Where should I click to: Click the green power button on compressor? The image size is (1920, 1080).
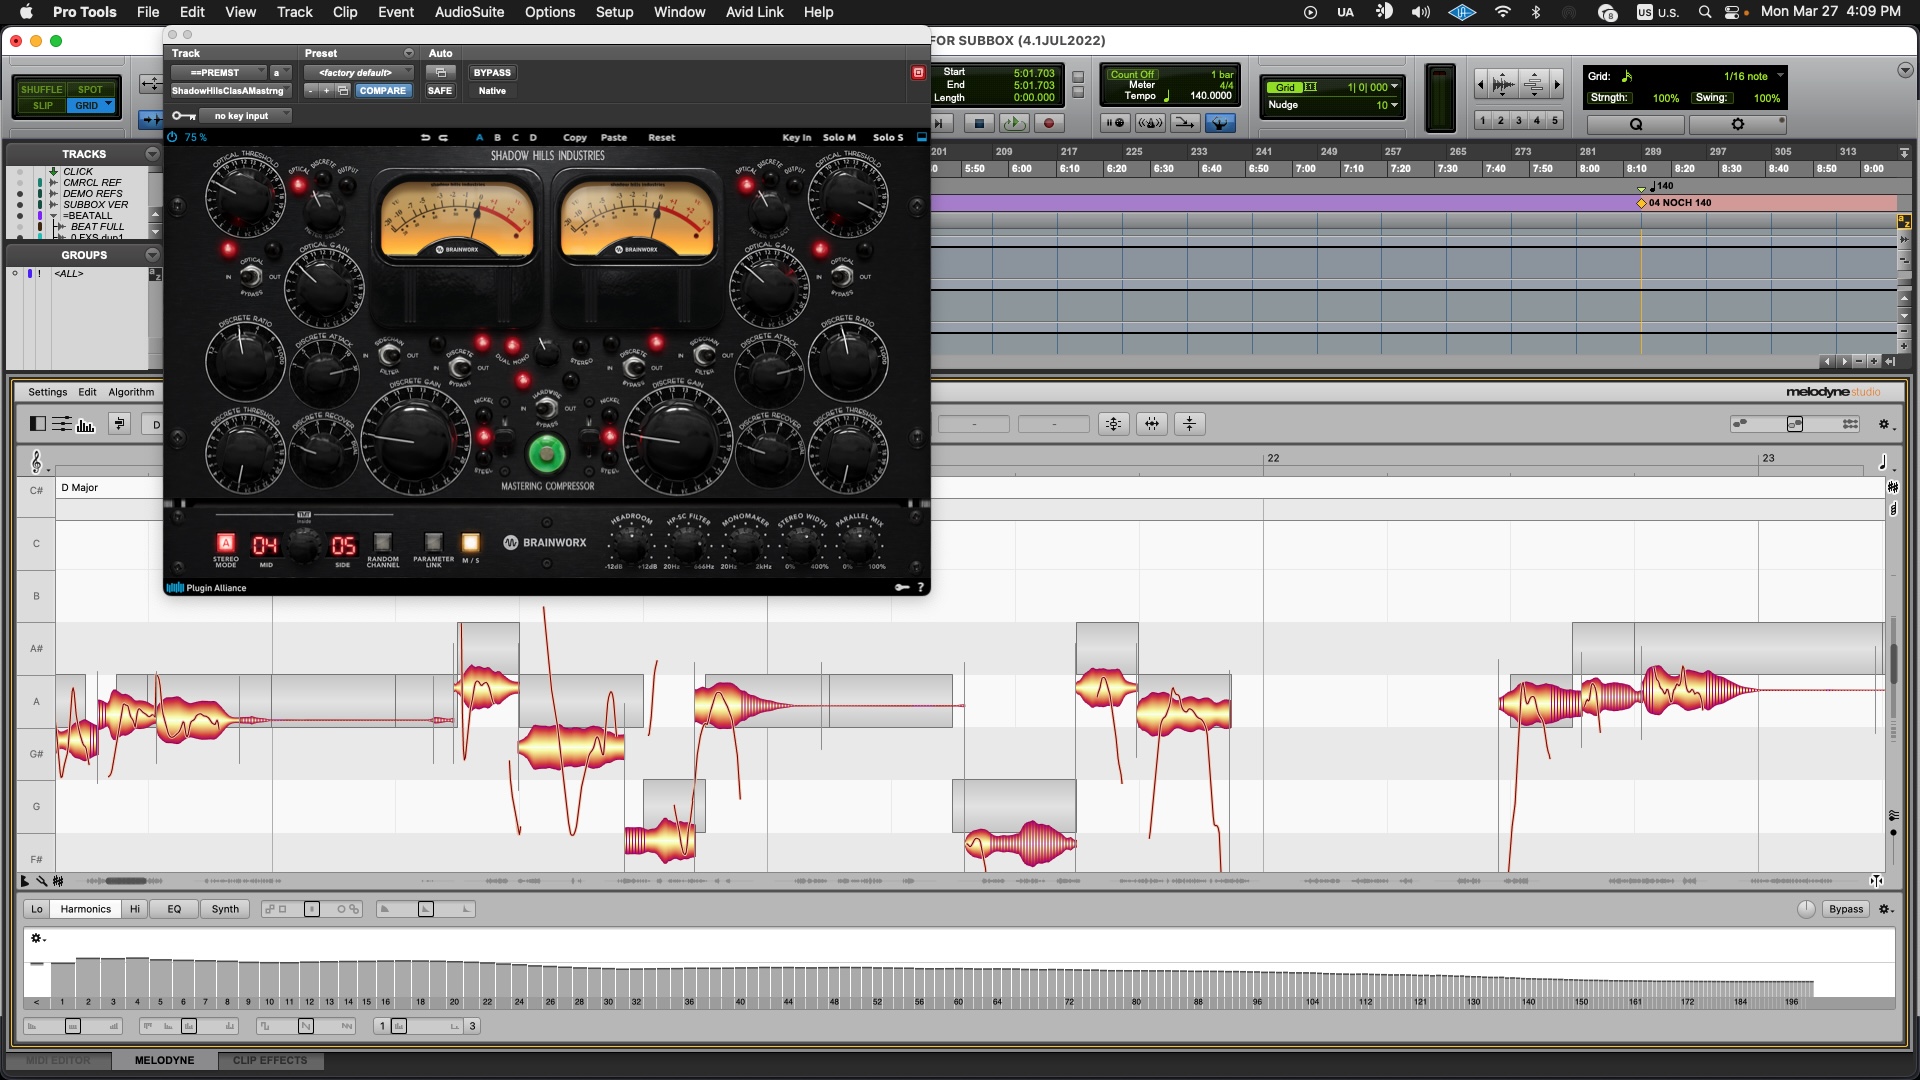click(546, 454)
